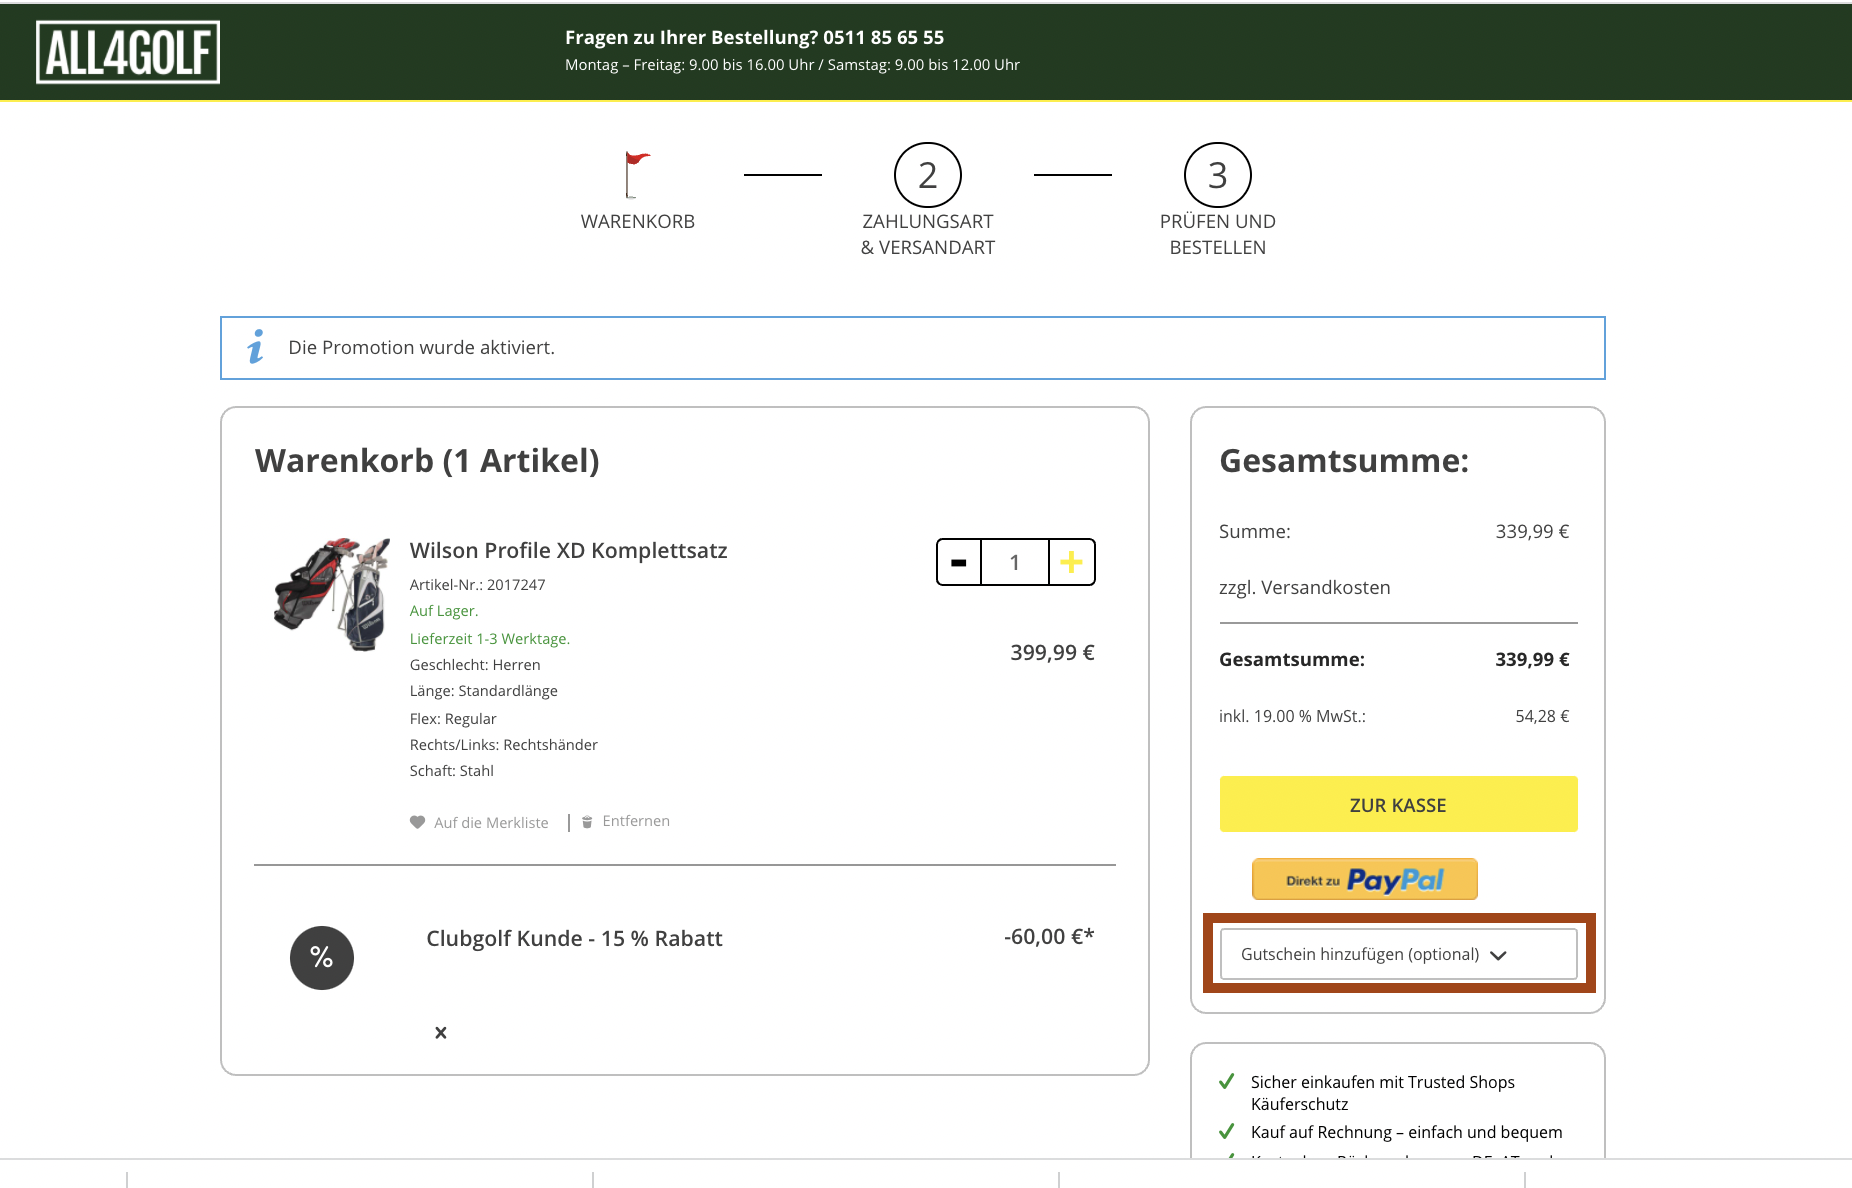
Task: Select step 3 circle Prüfen und Bestellen
Action: point(1218,175)
